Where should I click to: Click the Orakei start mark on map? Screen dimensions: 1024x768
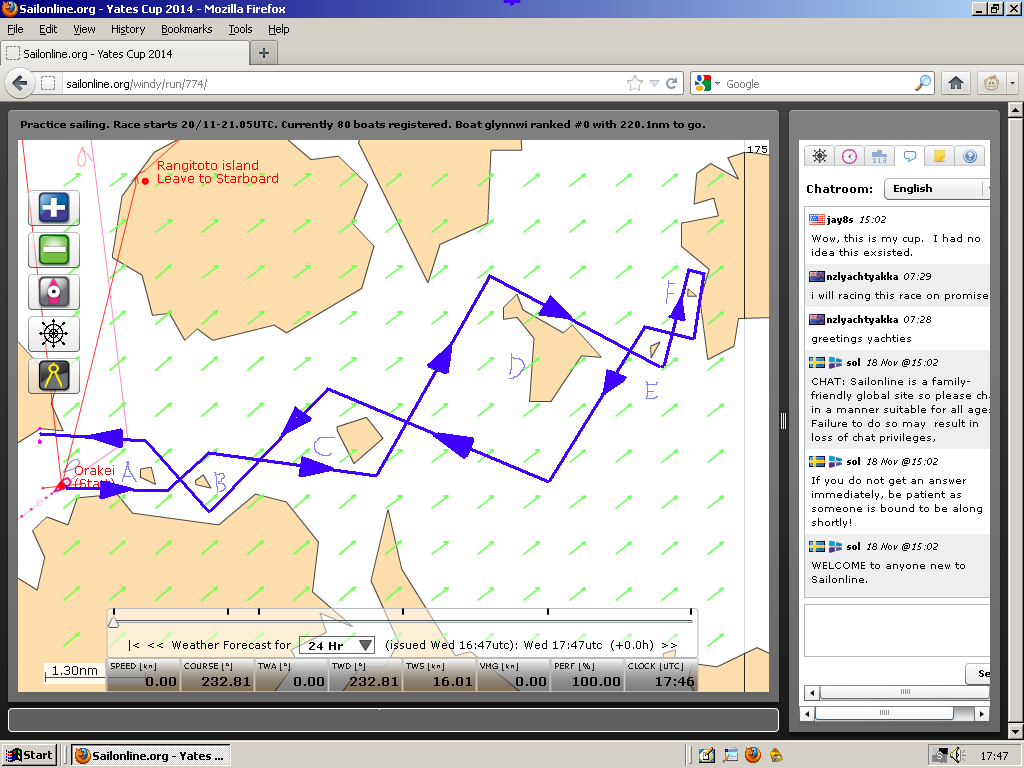click(63, 484)
